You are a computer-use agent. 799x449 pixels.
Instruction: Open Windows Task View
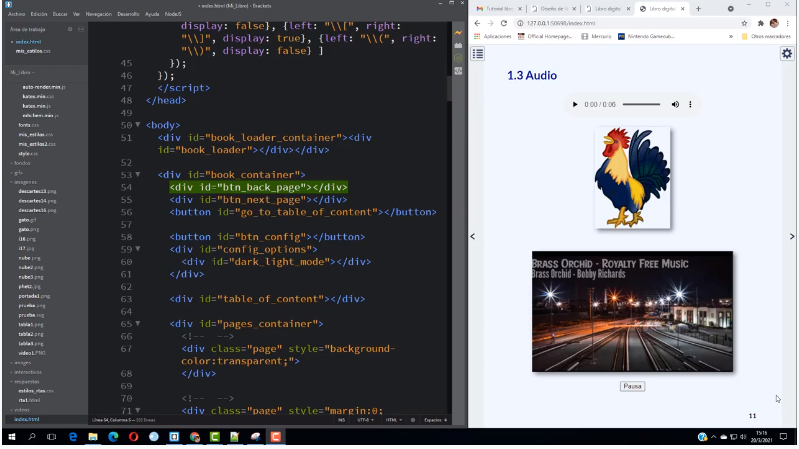pos(51,437)
